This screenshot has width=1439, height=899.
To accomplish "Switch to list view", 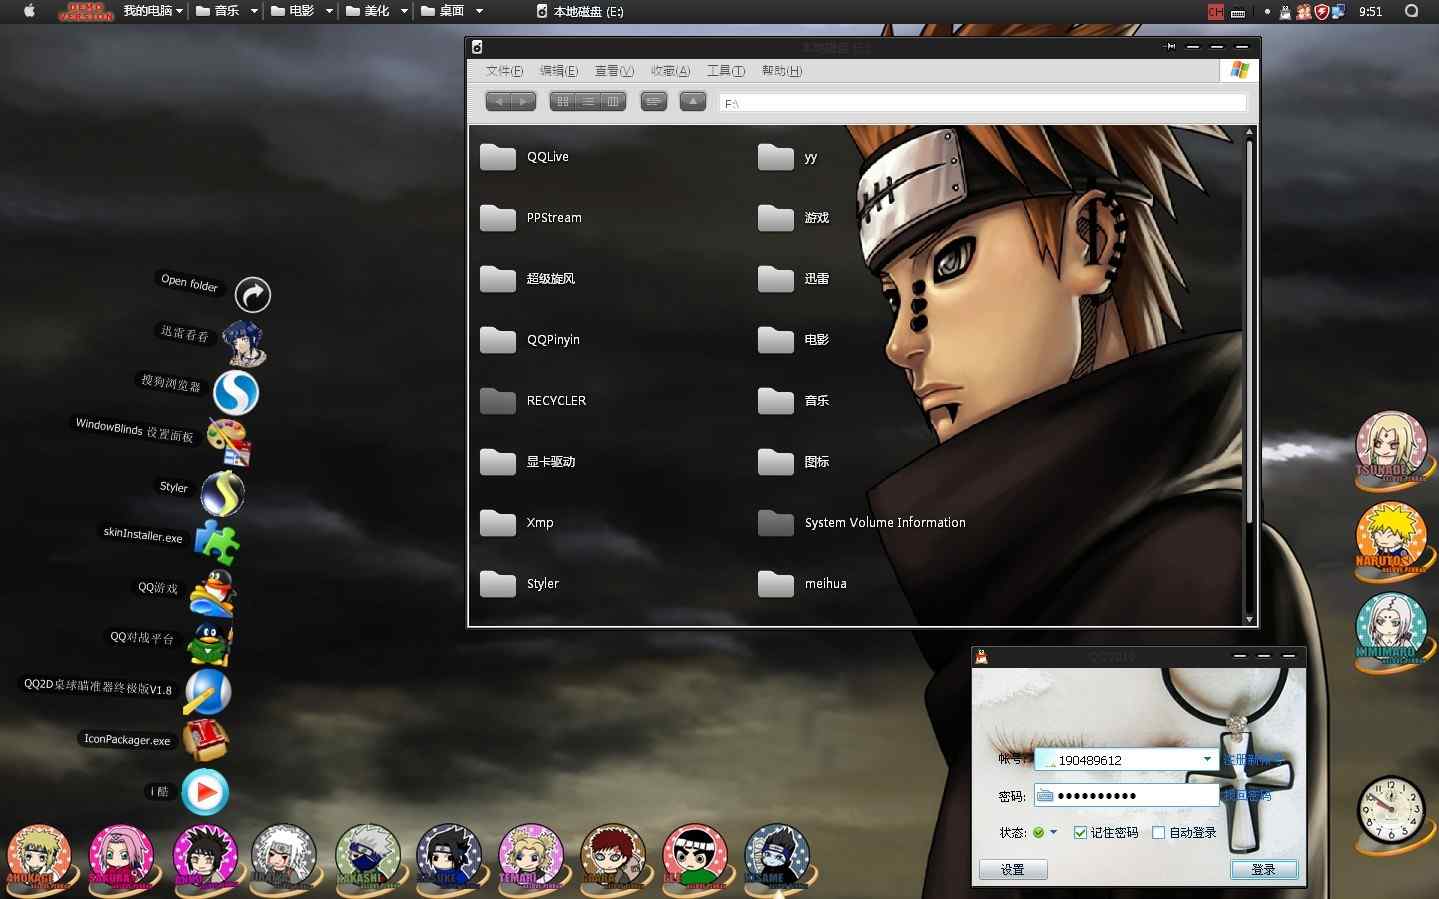I will coord(588,101).
